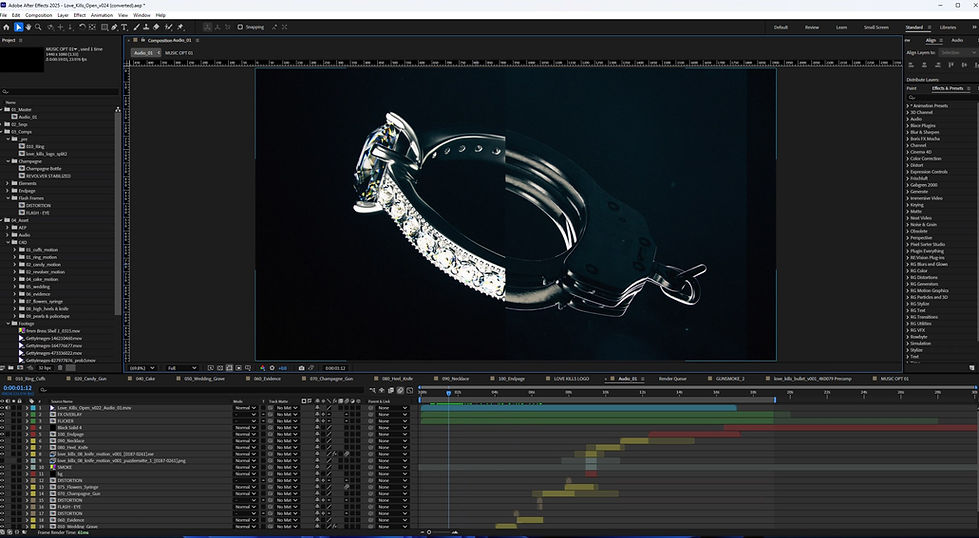This screenshot has width=979, height=538.
Task: Click the Home icon in toolbar
Action: pos(7,27)
